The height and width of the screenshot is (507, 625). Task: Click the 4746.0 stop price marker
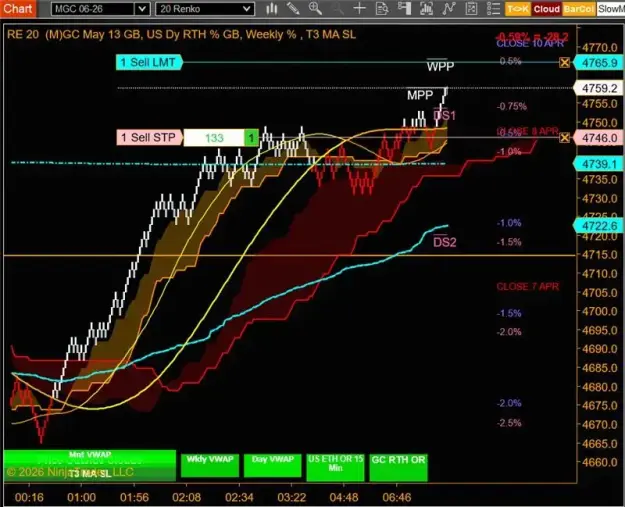(599, 138)
